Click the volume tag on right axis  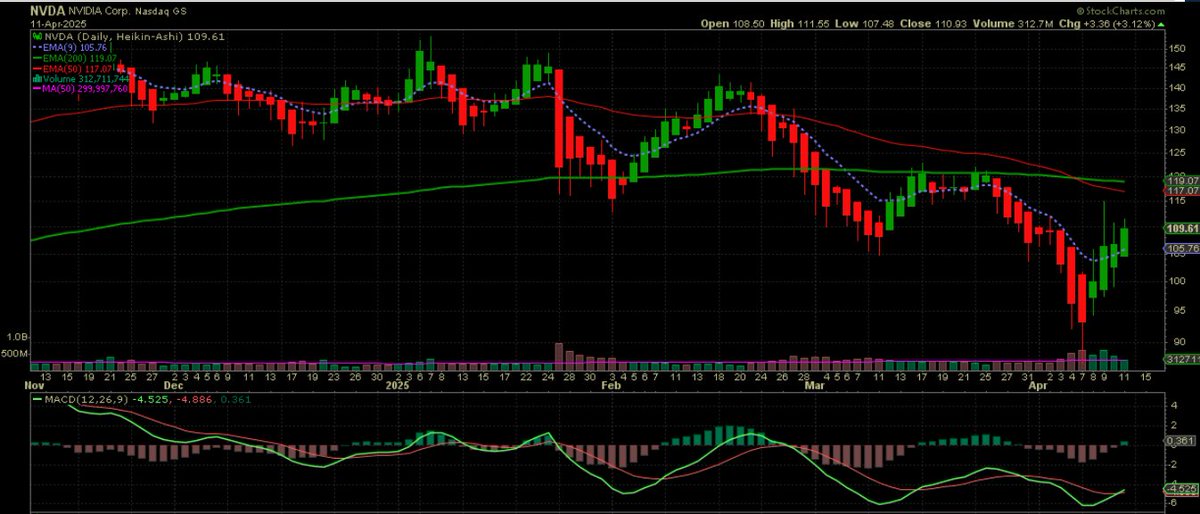[x=1182, y=358]
